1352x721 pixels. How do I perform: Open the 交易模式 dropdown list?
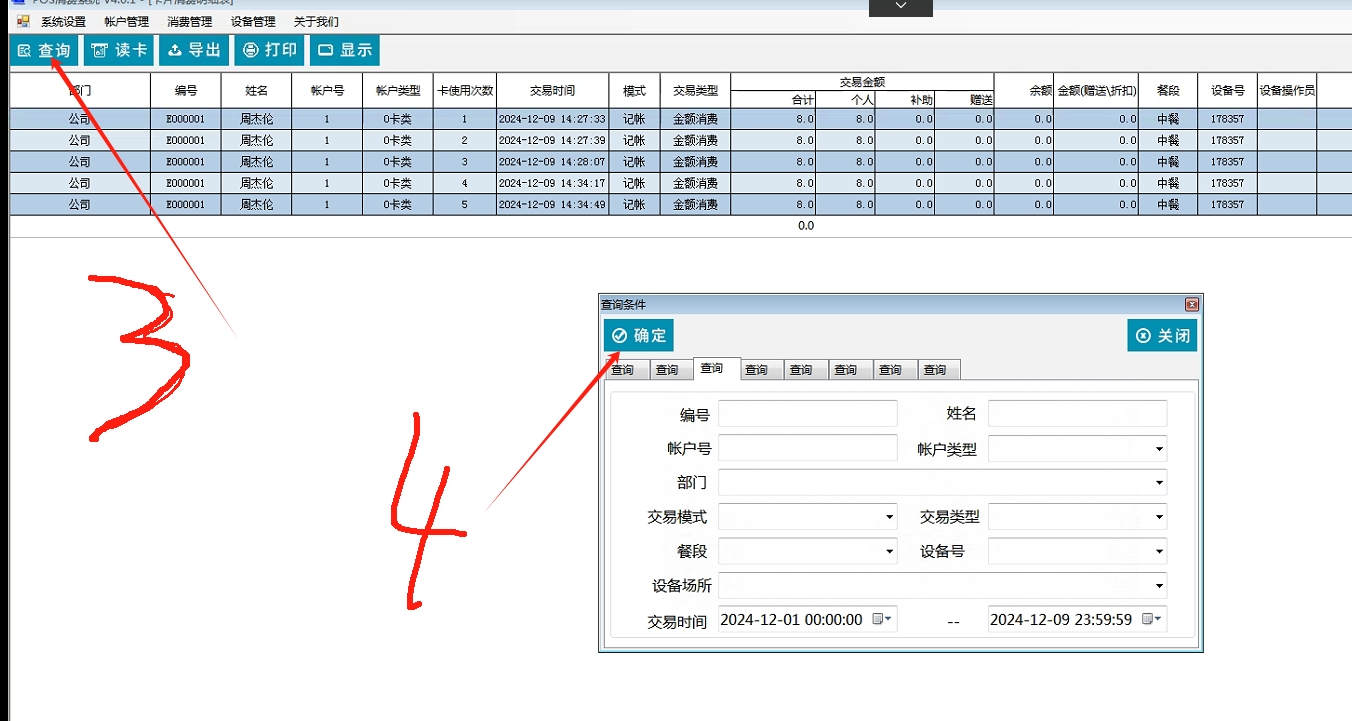click(x=889, y=517)
